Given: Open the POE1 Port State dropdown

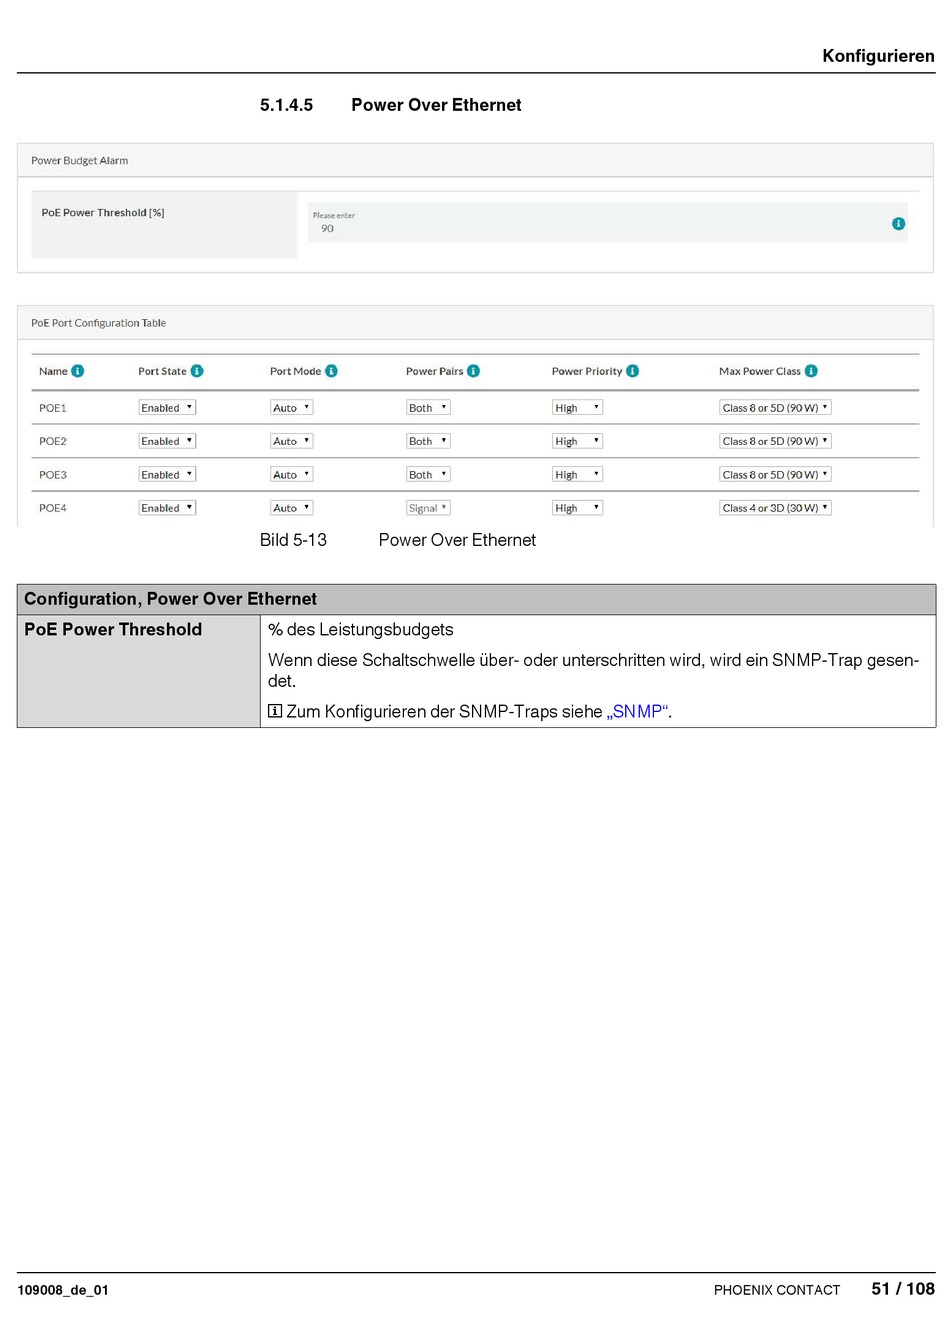Looking at the screenshot, I should 167,408.
